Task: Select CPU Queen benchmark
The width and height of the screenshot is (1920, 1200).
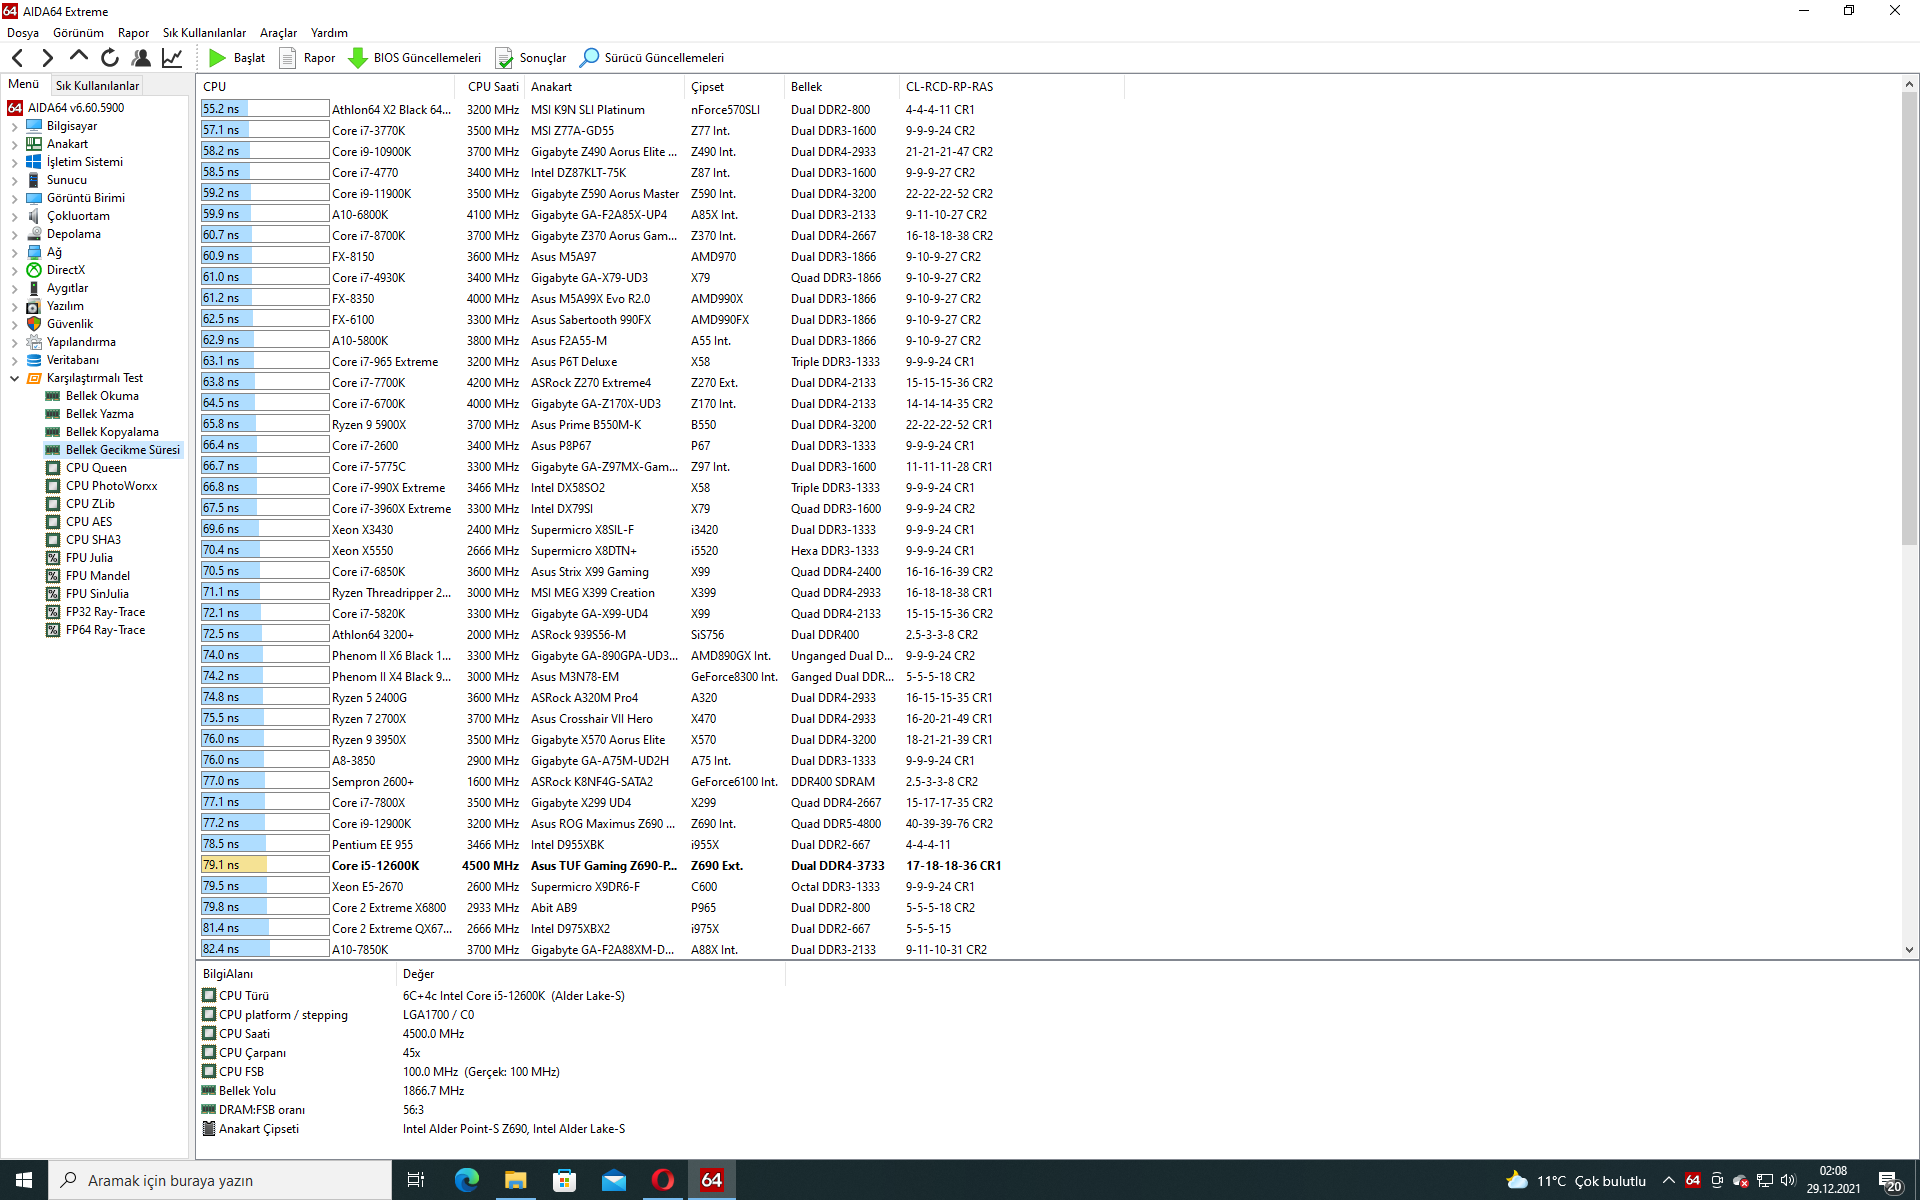Action: click(96, 468)
